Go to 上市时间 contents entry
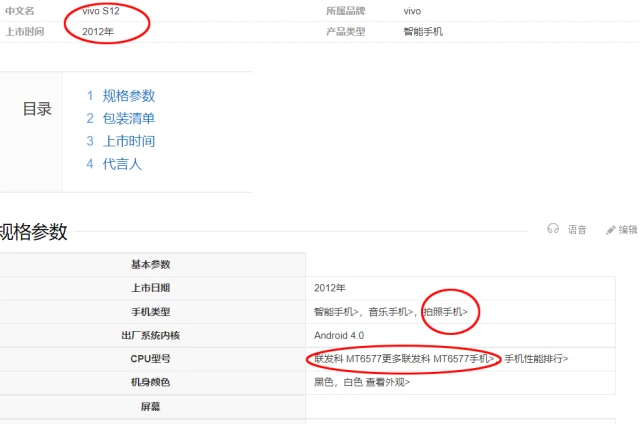 (x=129, y=141)
